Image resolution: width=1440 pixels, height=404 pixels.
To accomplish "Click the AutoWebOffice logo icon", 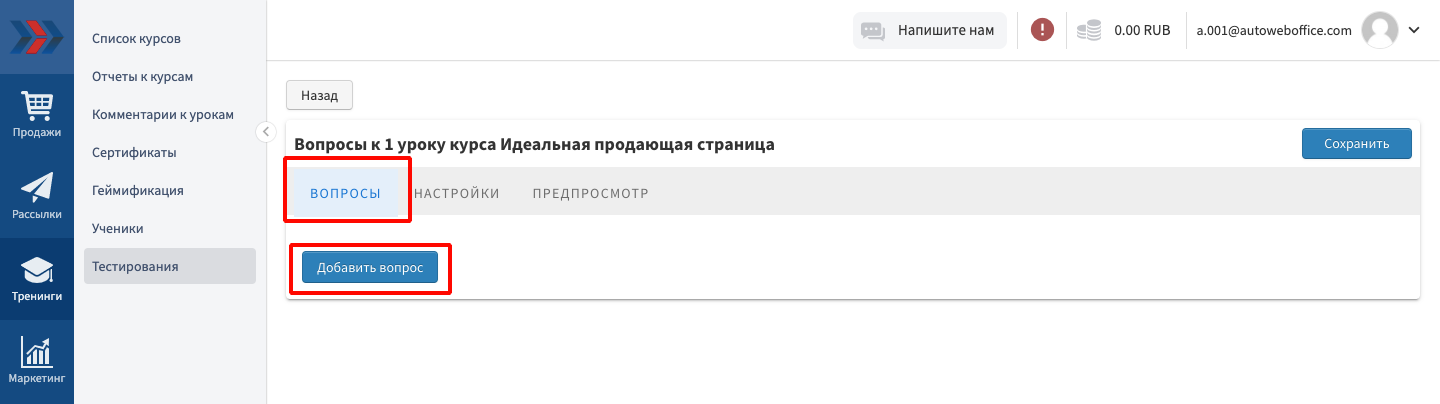I will coord(36,37).
